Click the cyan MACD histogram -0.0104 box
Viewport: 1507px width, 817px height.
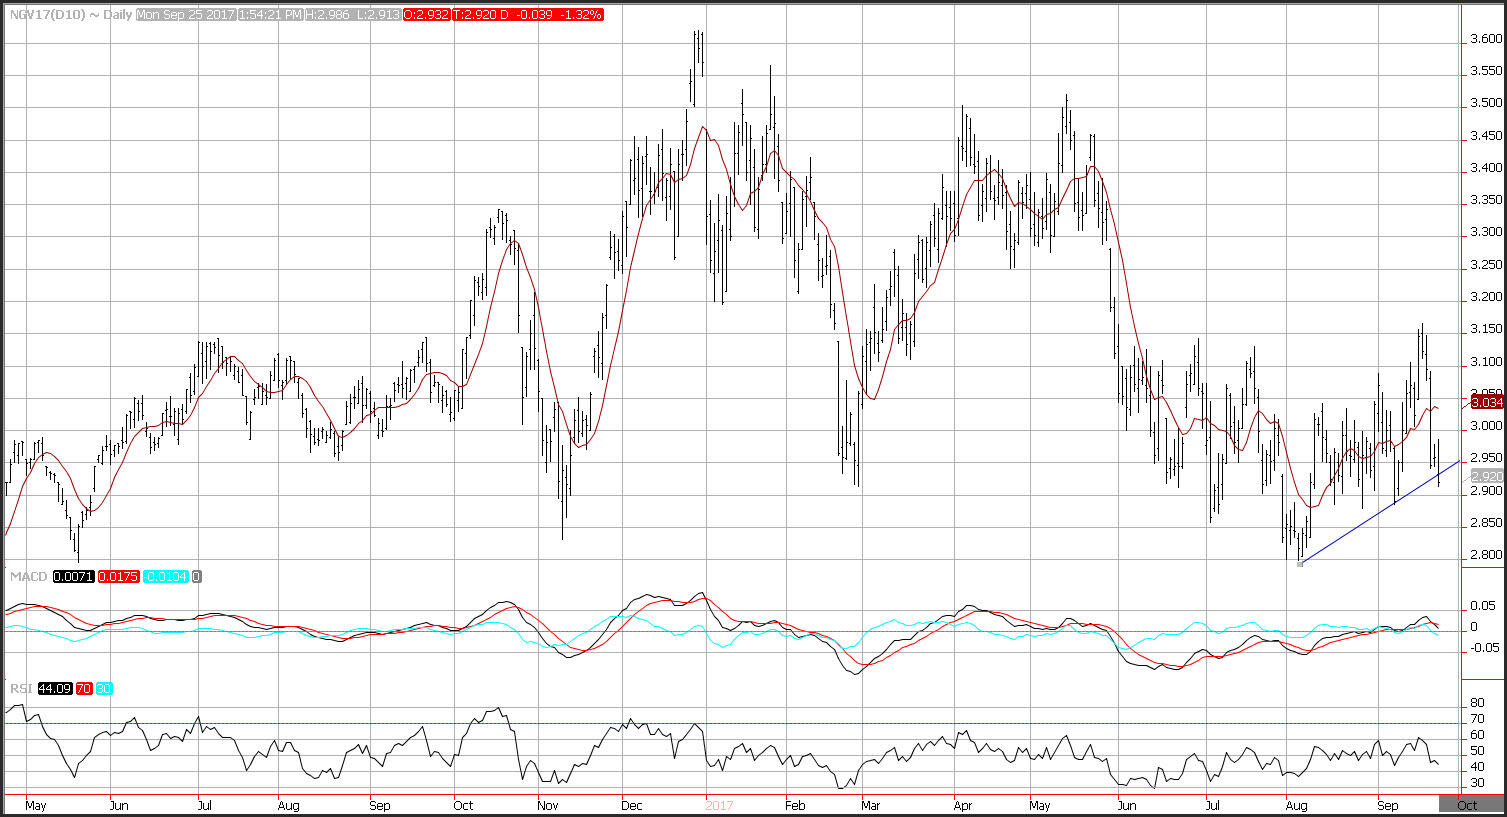[166, 577]
